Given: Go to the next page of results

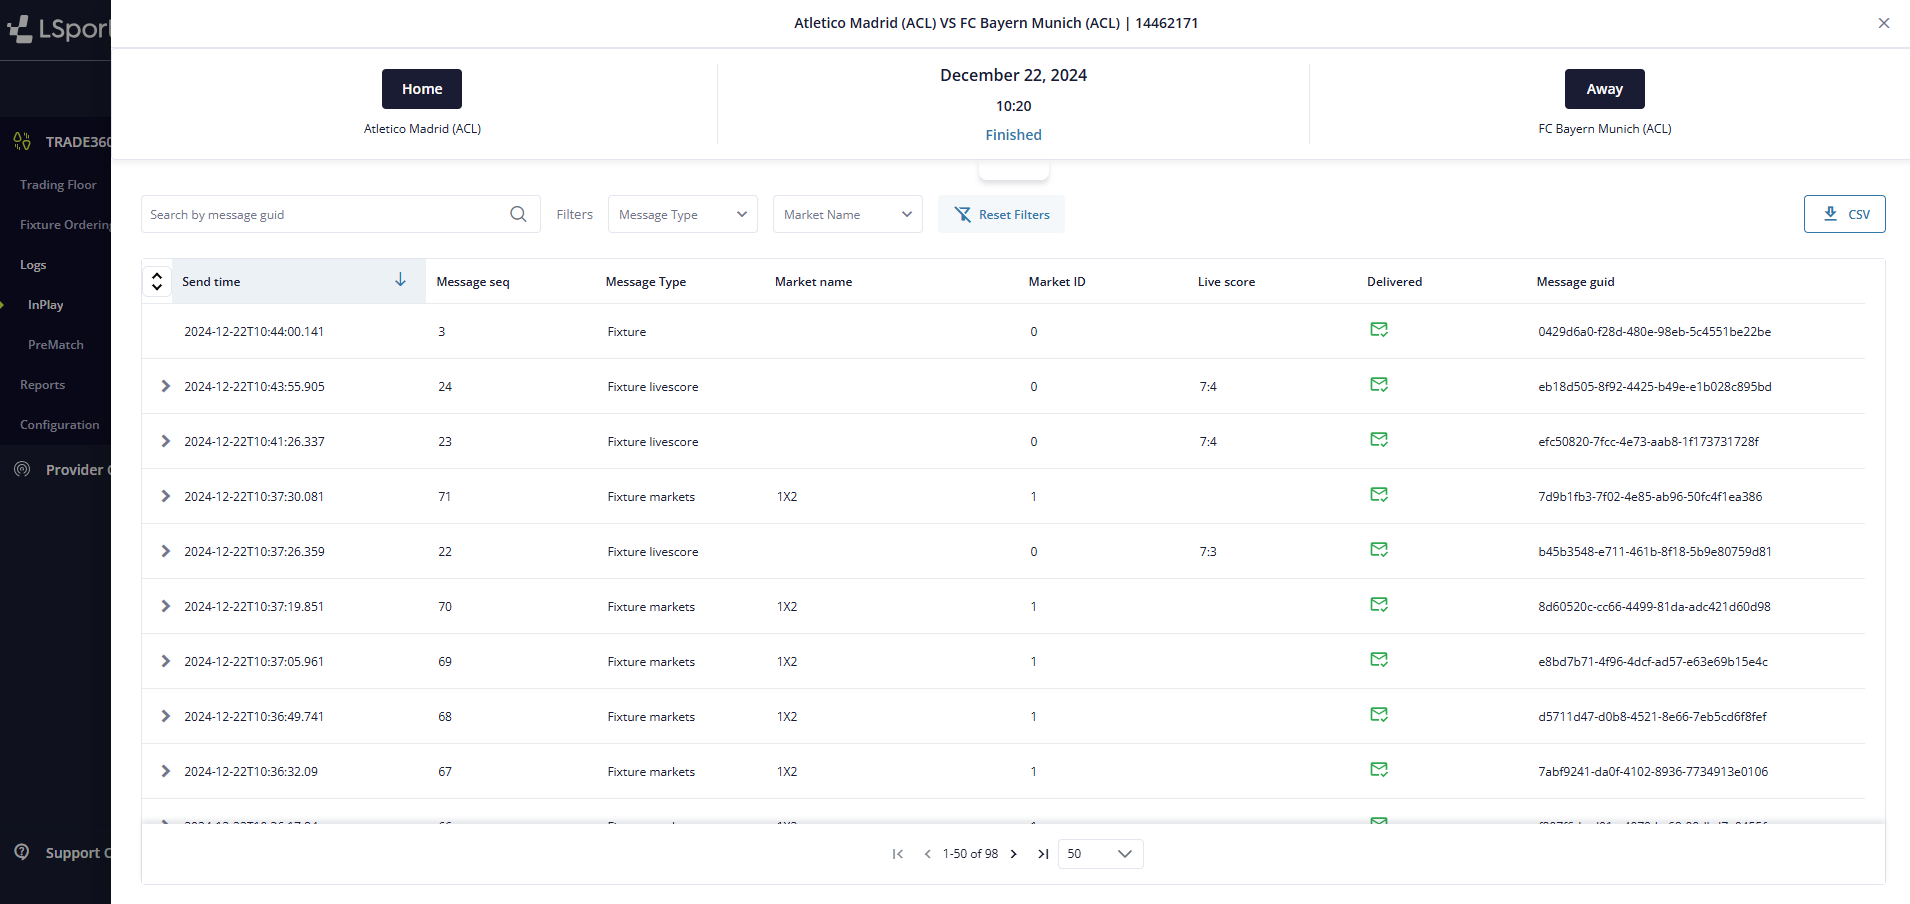Looking at the screenshot, I should coord(1014,854).
